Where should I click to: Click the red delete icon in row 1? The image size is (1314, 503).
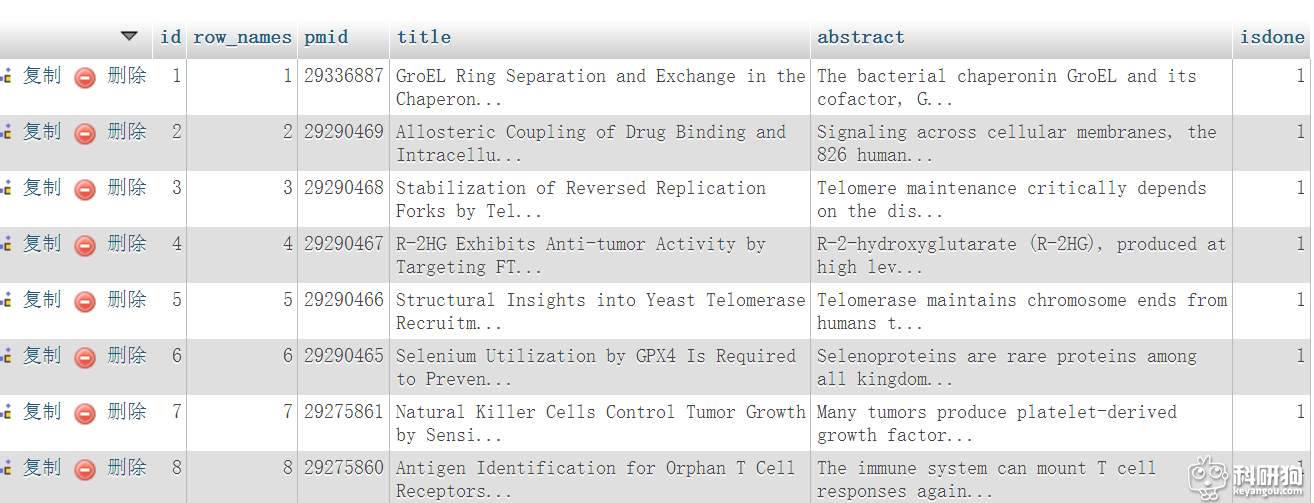pyautogui.click(x=86, y=77)
